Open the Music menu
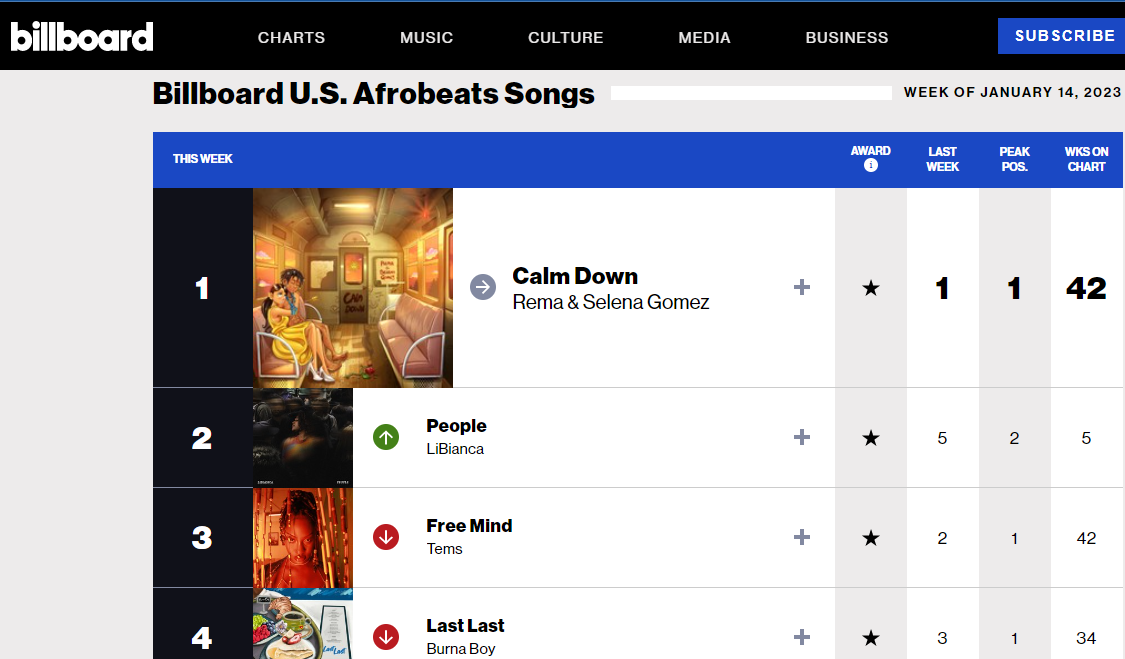1125x659 pixels. [x=426, y=37]
